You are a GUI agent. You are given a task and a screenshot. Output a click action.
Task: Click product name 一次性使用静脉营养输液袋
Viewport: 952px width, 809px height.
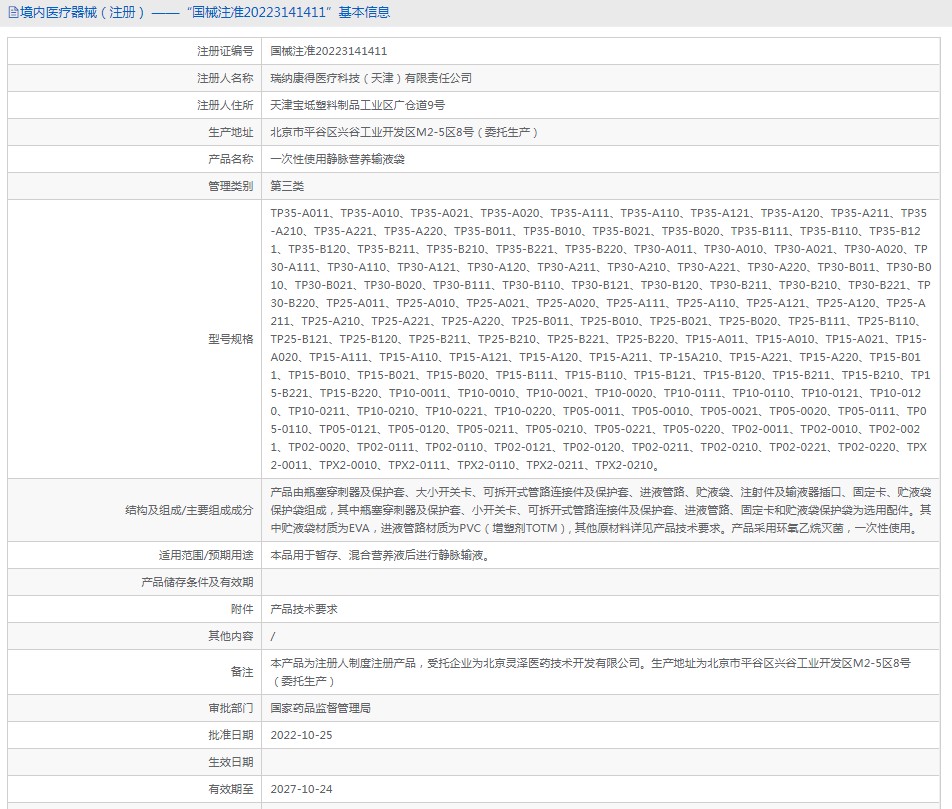pos(338,159)
